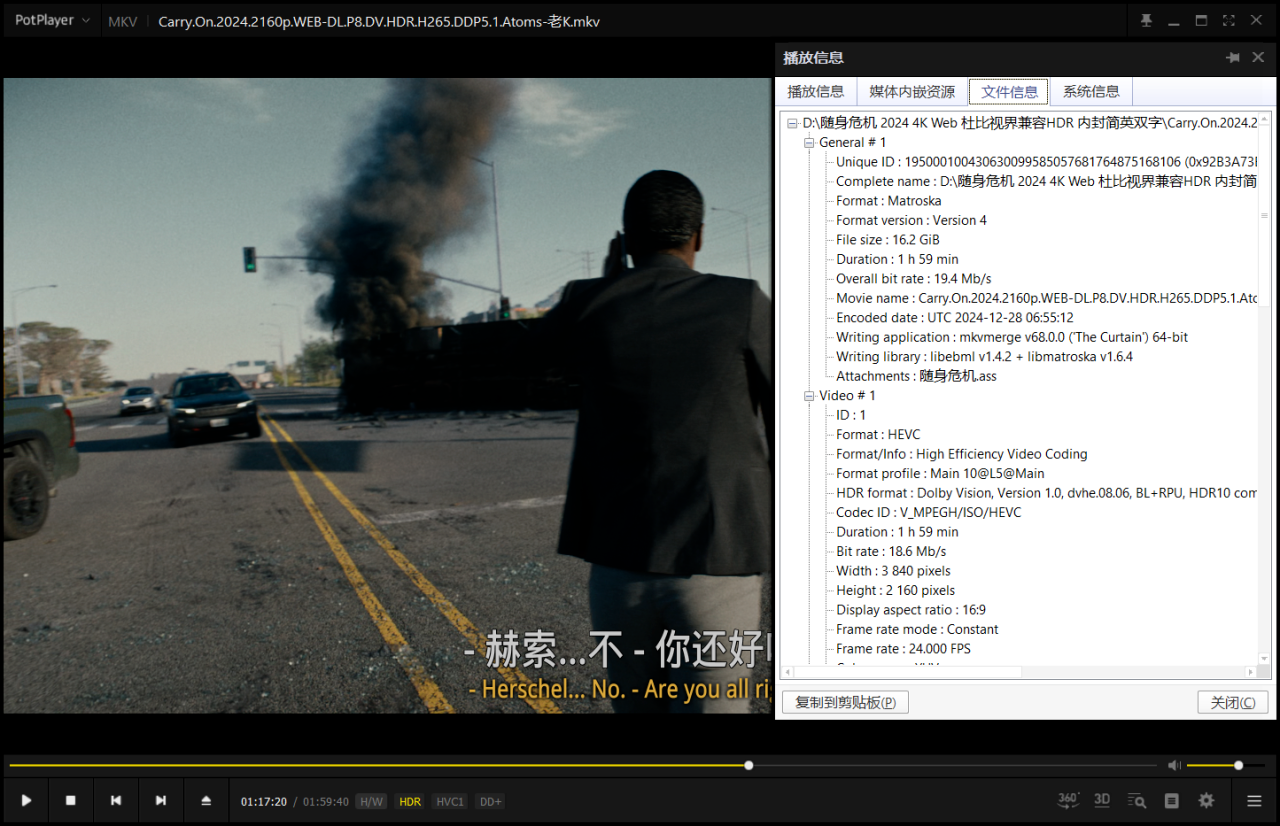Toggle the HDR indicator
Viewport: 1280px width, 826px height.
(410, 802)
